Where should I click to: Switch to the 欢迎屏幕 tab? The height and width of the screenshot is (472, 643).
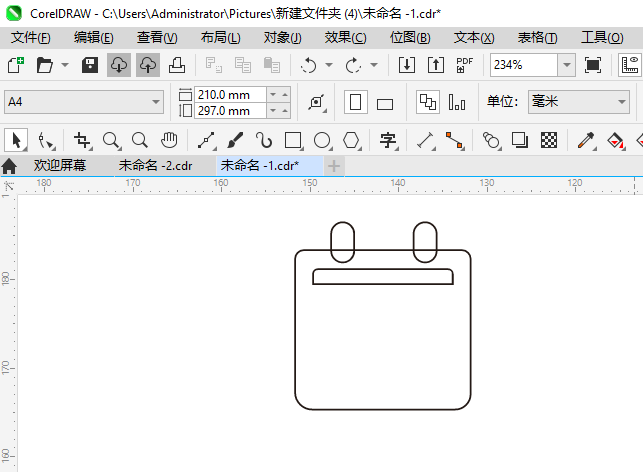coord(60,166)
